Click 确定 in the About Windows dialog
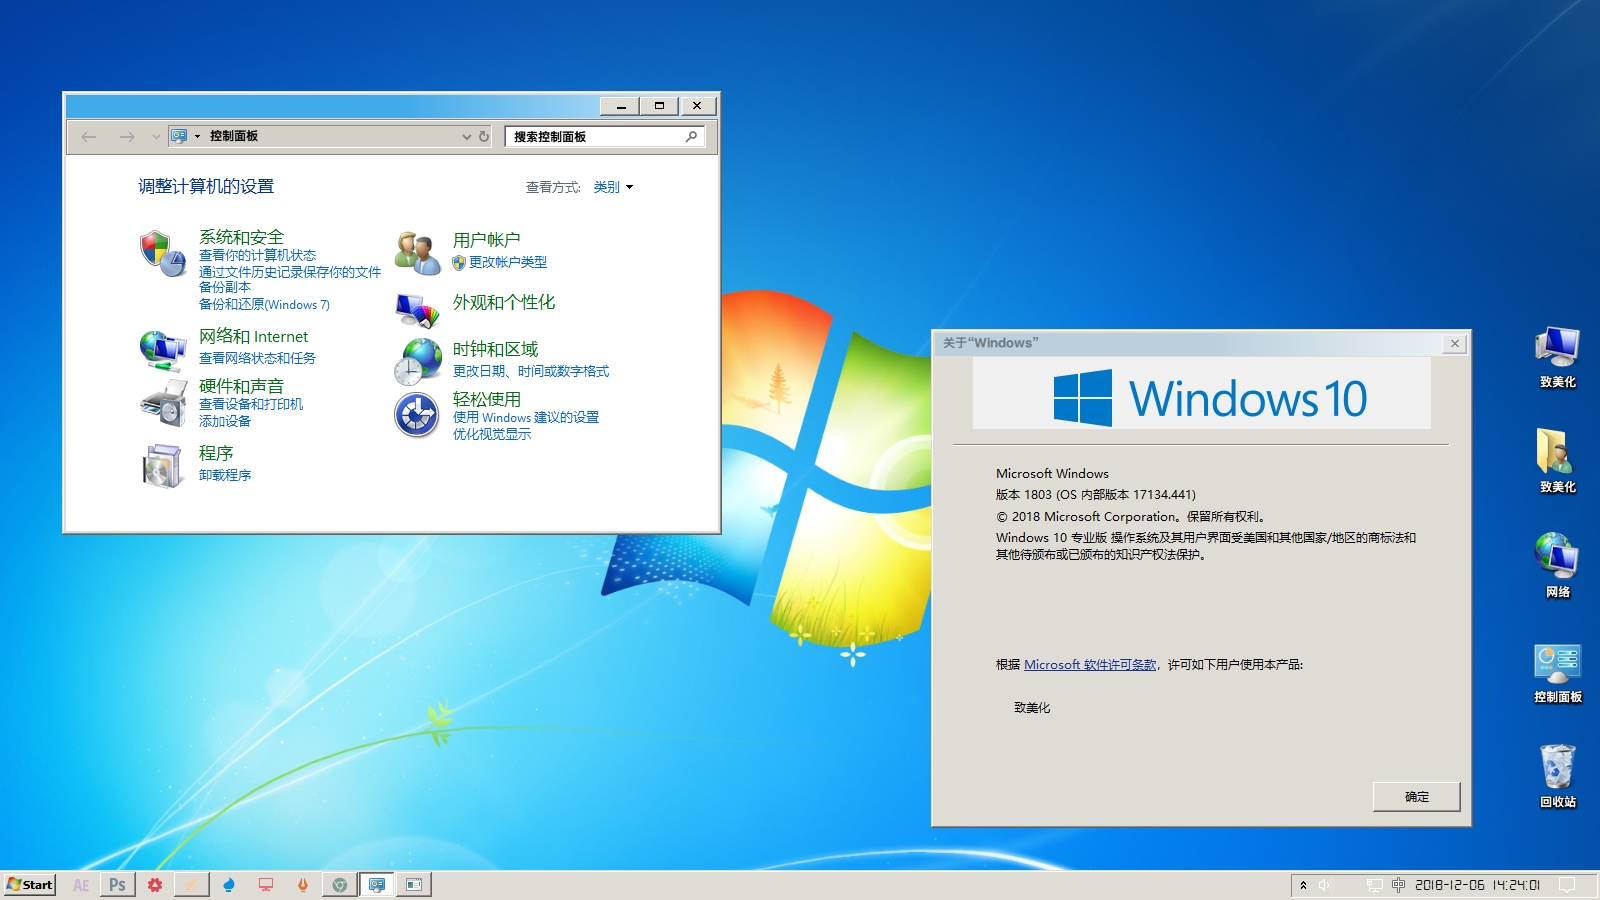The height and width of the screenshot is (900, 1600). [x=1416, y=797]
